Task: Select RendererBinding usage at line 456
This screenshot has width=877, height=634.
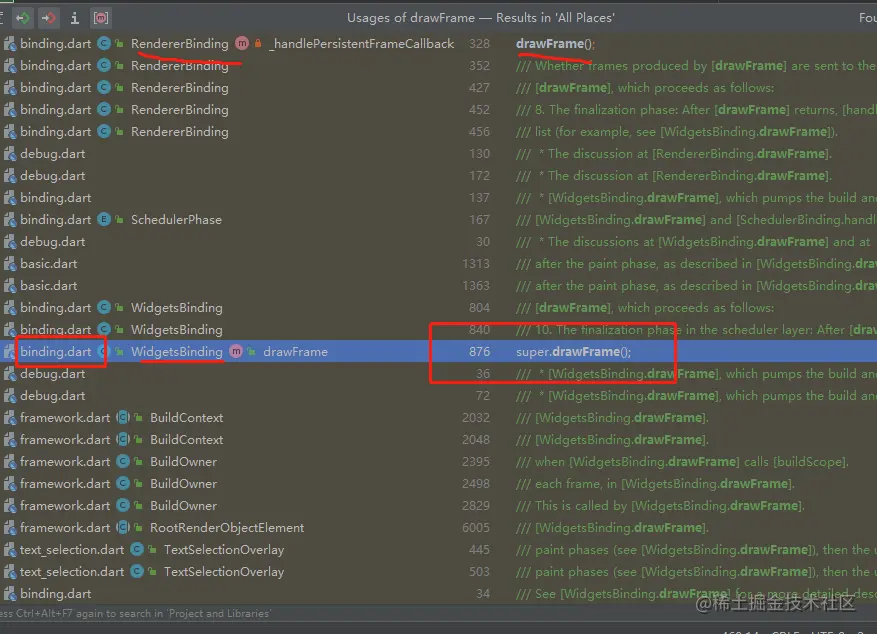Action: (438, 132)
